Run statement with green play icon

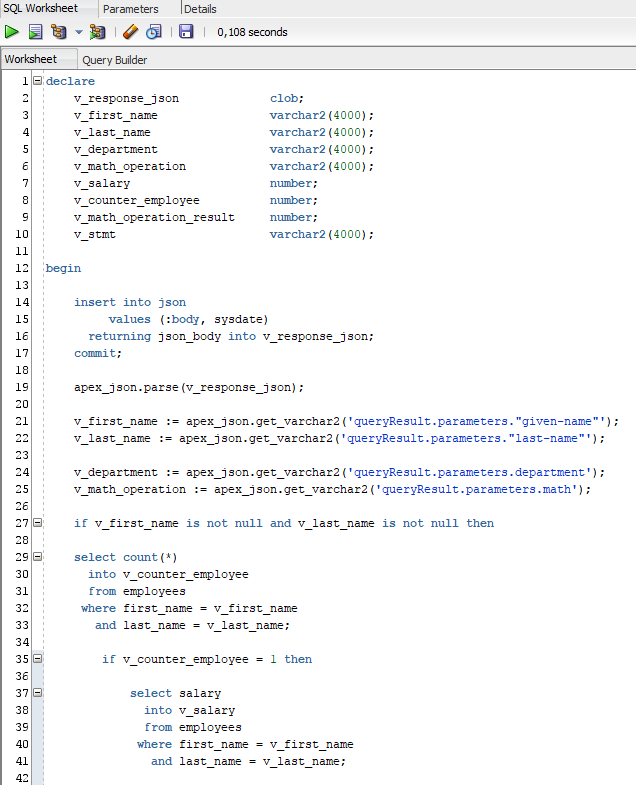tap(11, 32)
